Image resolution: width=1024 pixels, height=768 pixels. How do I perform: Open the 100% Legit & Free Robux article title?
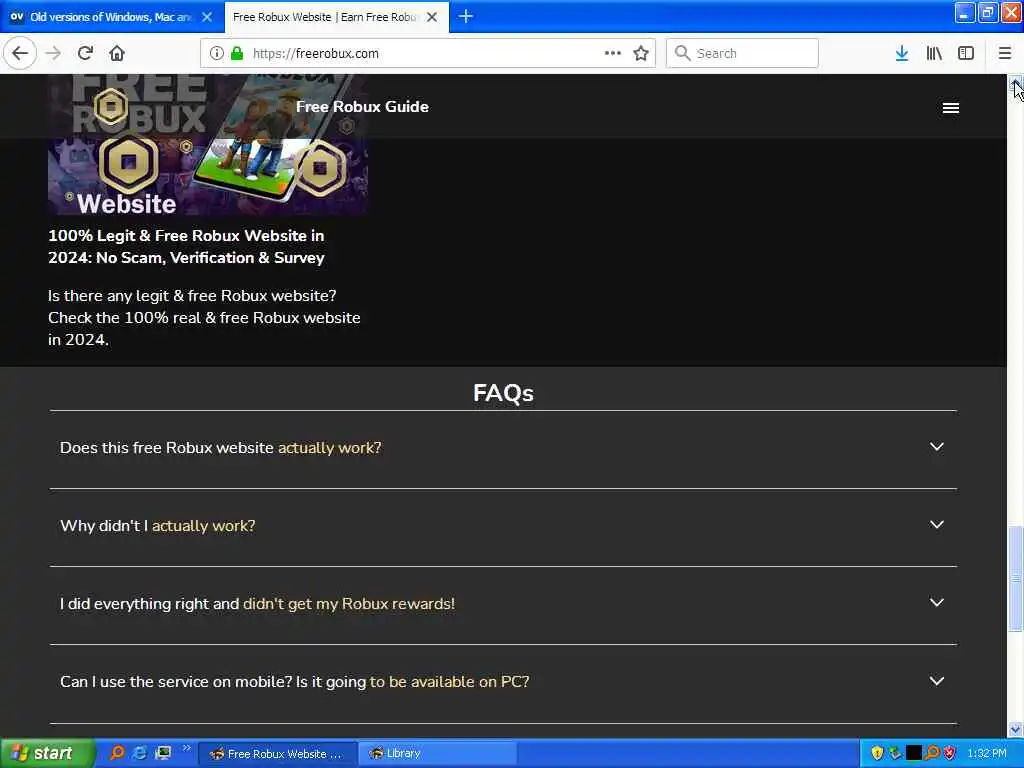click(186, 246)
